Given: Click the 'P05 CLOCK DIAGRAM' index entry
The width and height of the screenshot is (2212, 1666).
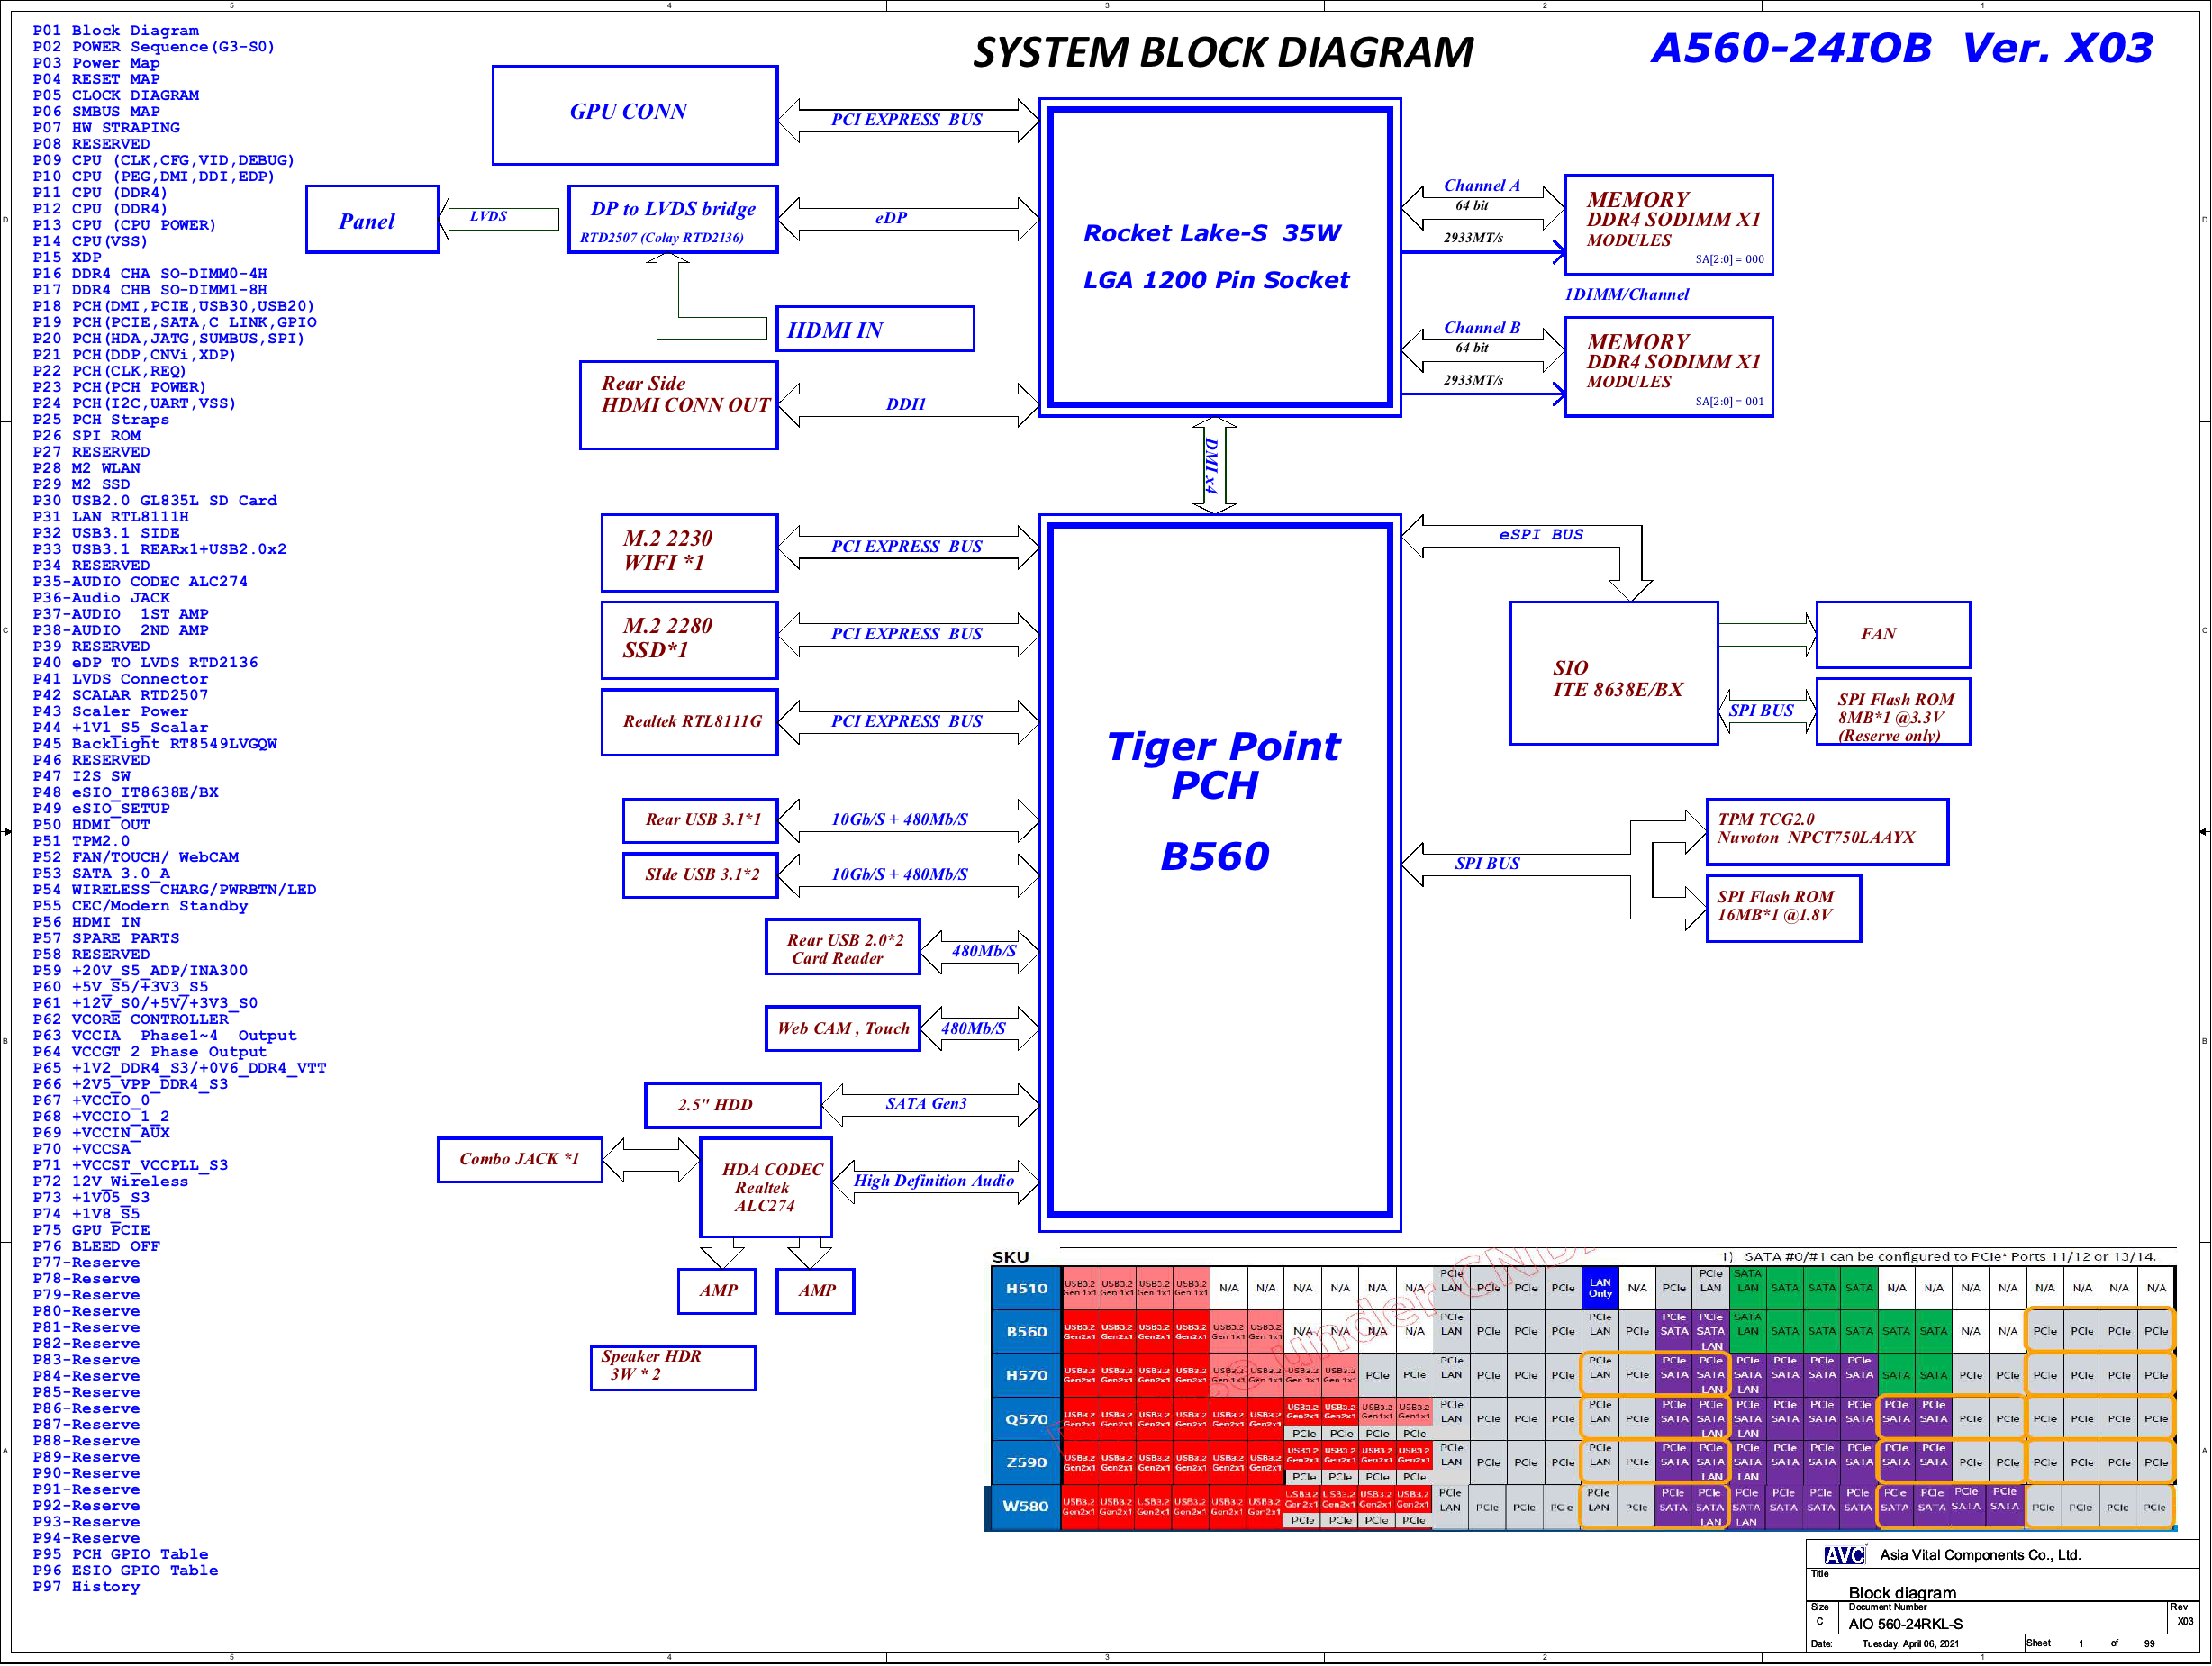Looking at the screenshot, I should [116, 96].
